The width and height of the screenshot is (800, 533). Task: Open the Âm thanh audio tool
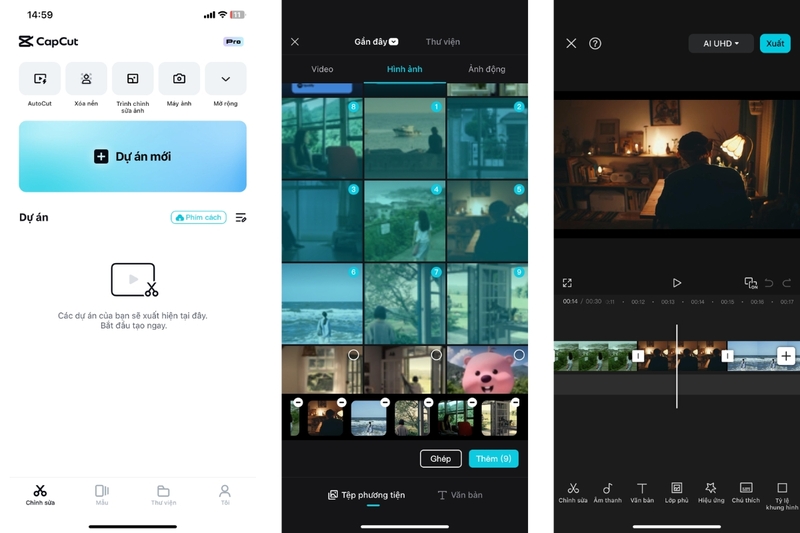[x=608, y=493]
